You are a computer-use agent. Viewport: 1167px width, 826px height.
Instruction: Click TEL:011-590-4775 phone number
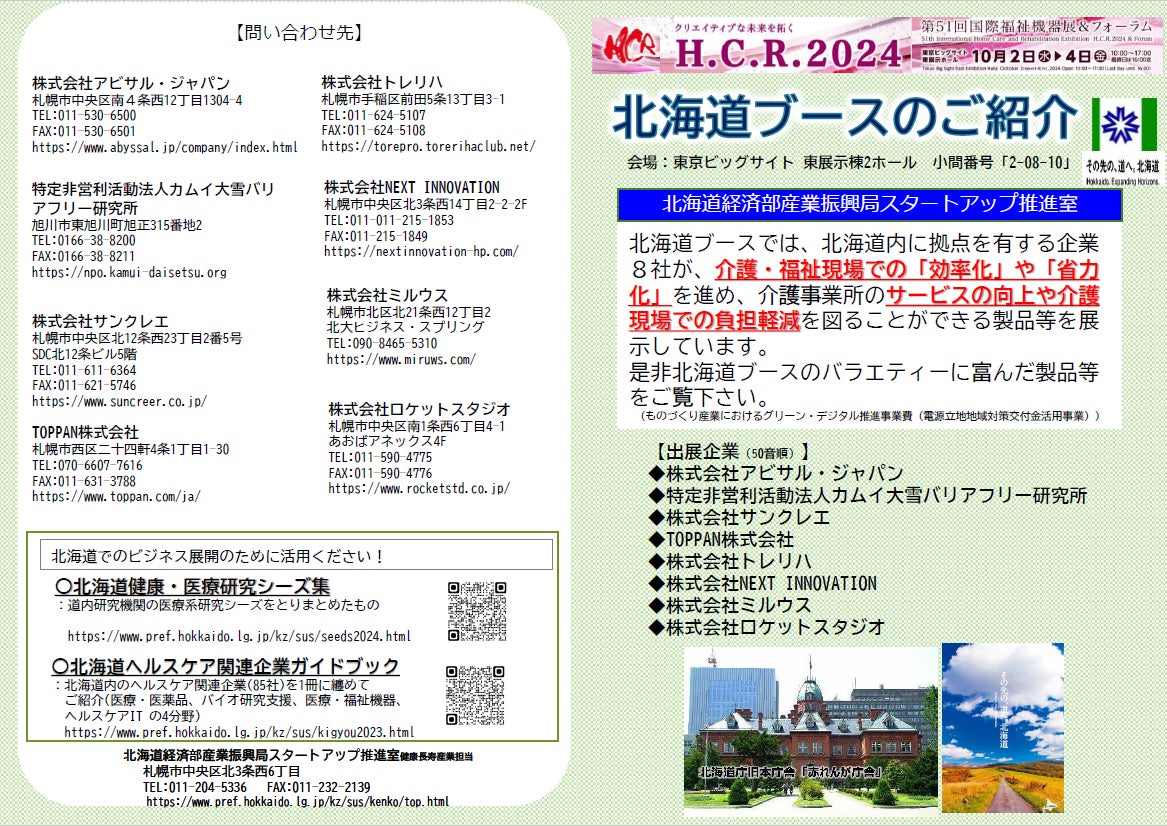pyautogui.click(x=380, y=458)
